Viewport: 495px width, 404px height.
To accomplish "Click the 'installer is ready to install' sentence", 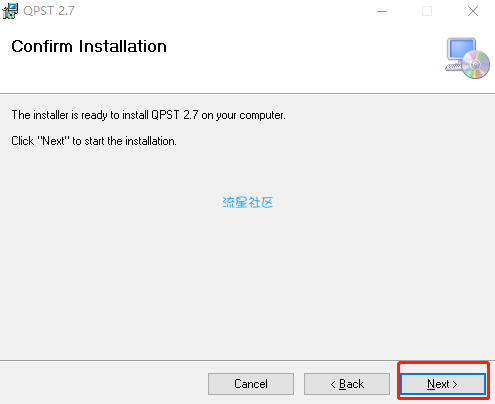I will pos(149,115).
